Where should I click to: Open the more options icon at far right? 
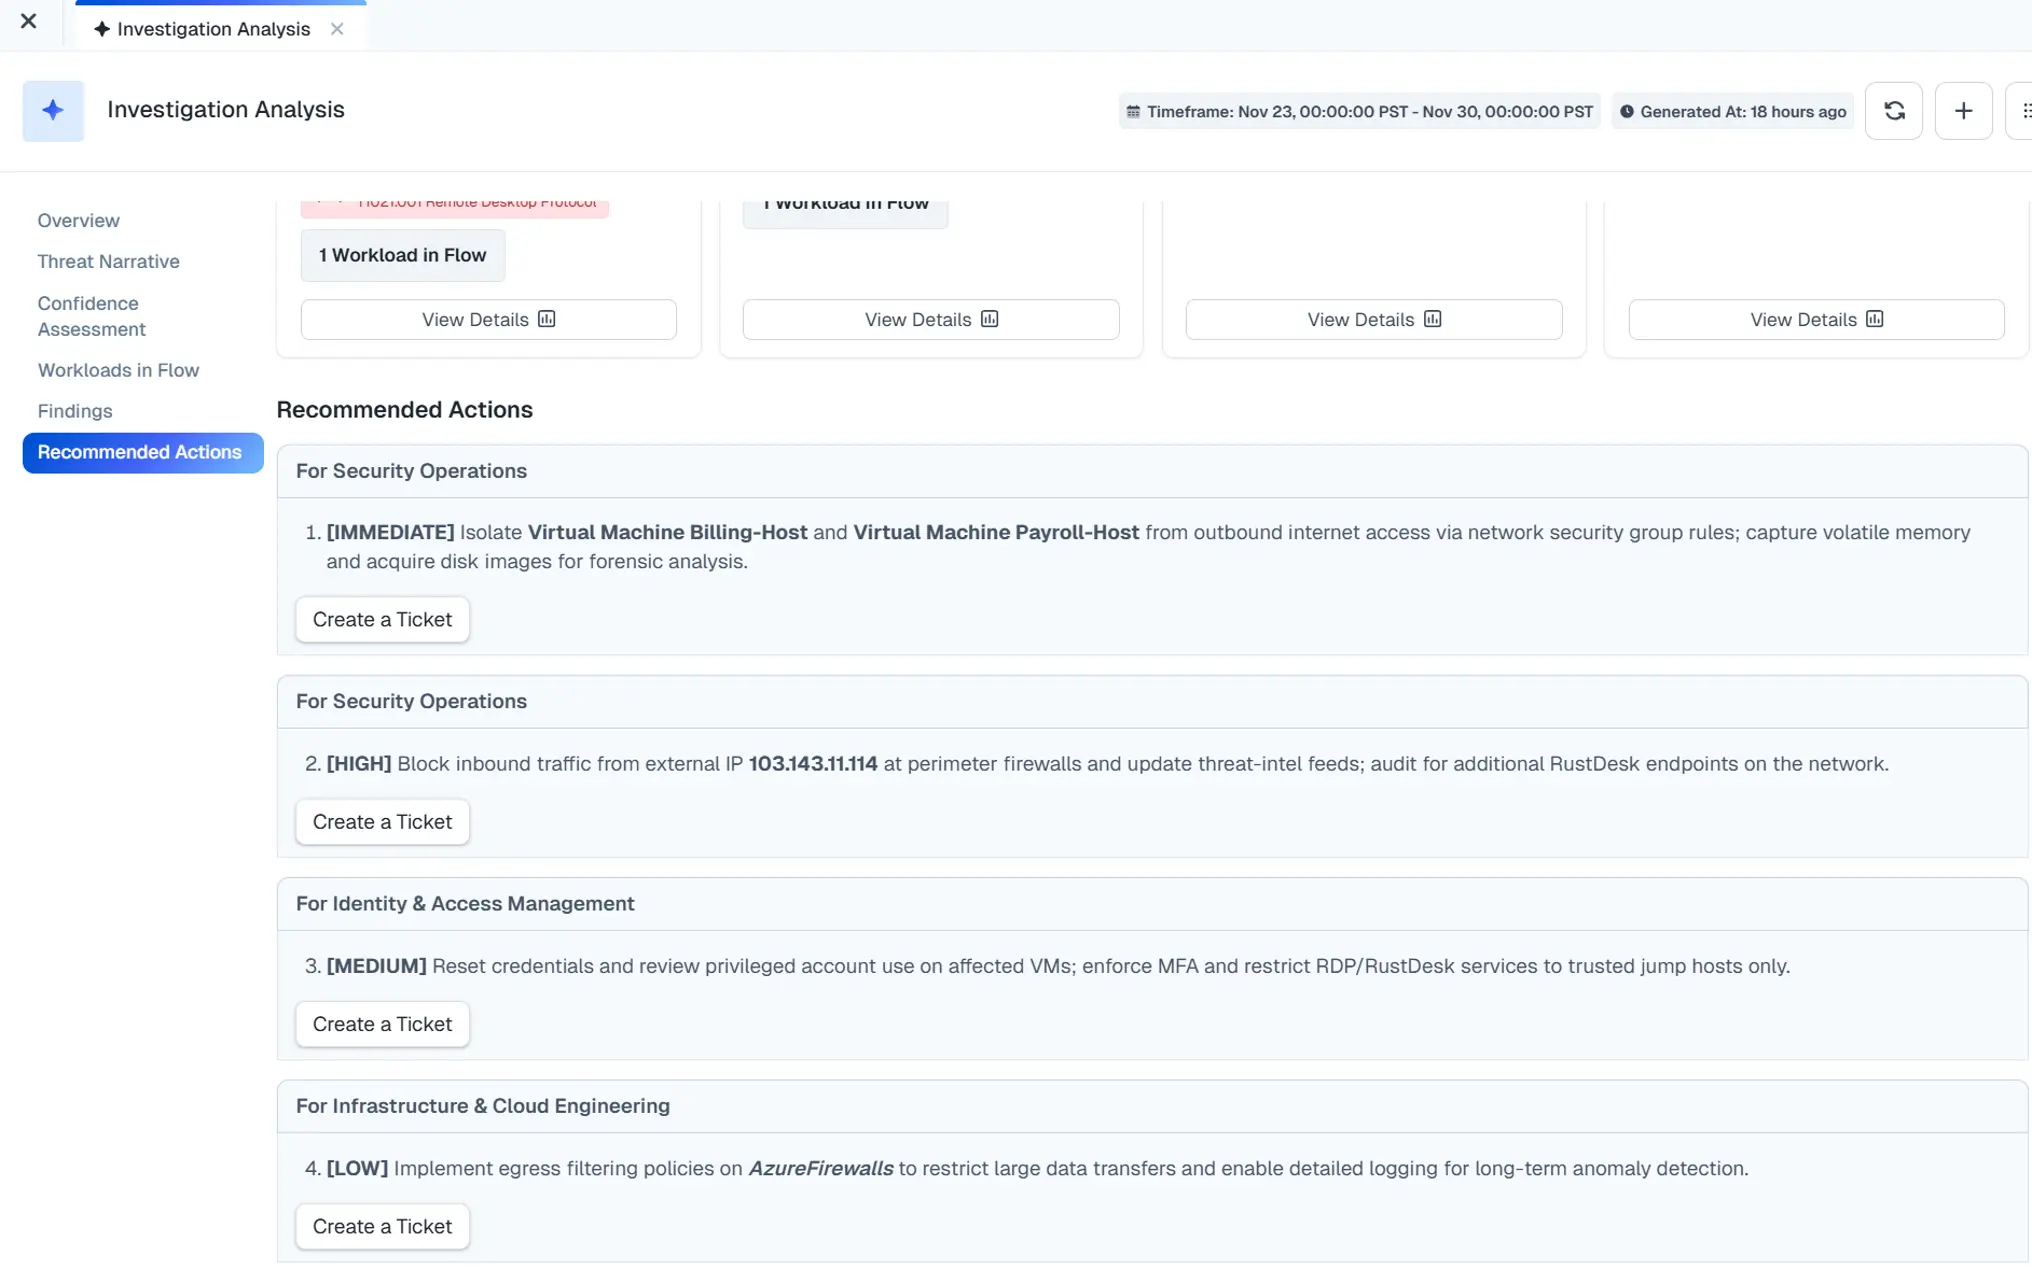pos(2024,111)
